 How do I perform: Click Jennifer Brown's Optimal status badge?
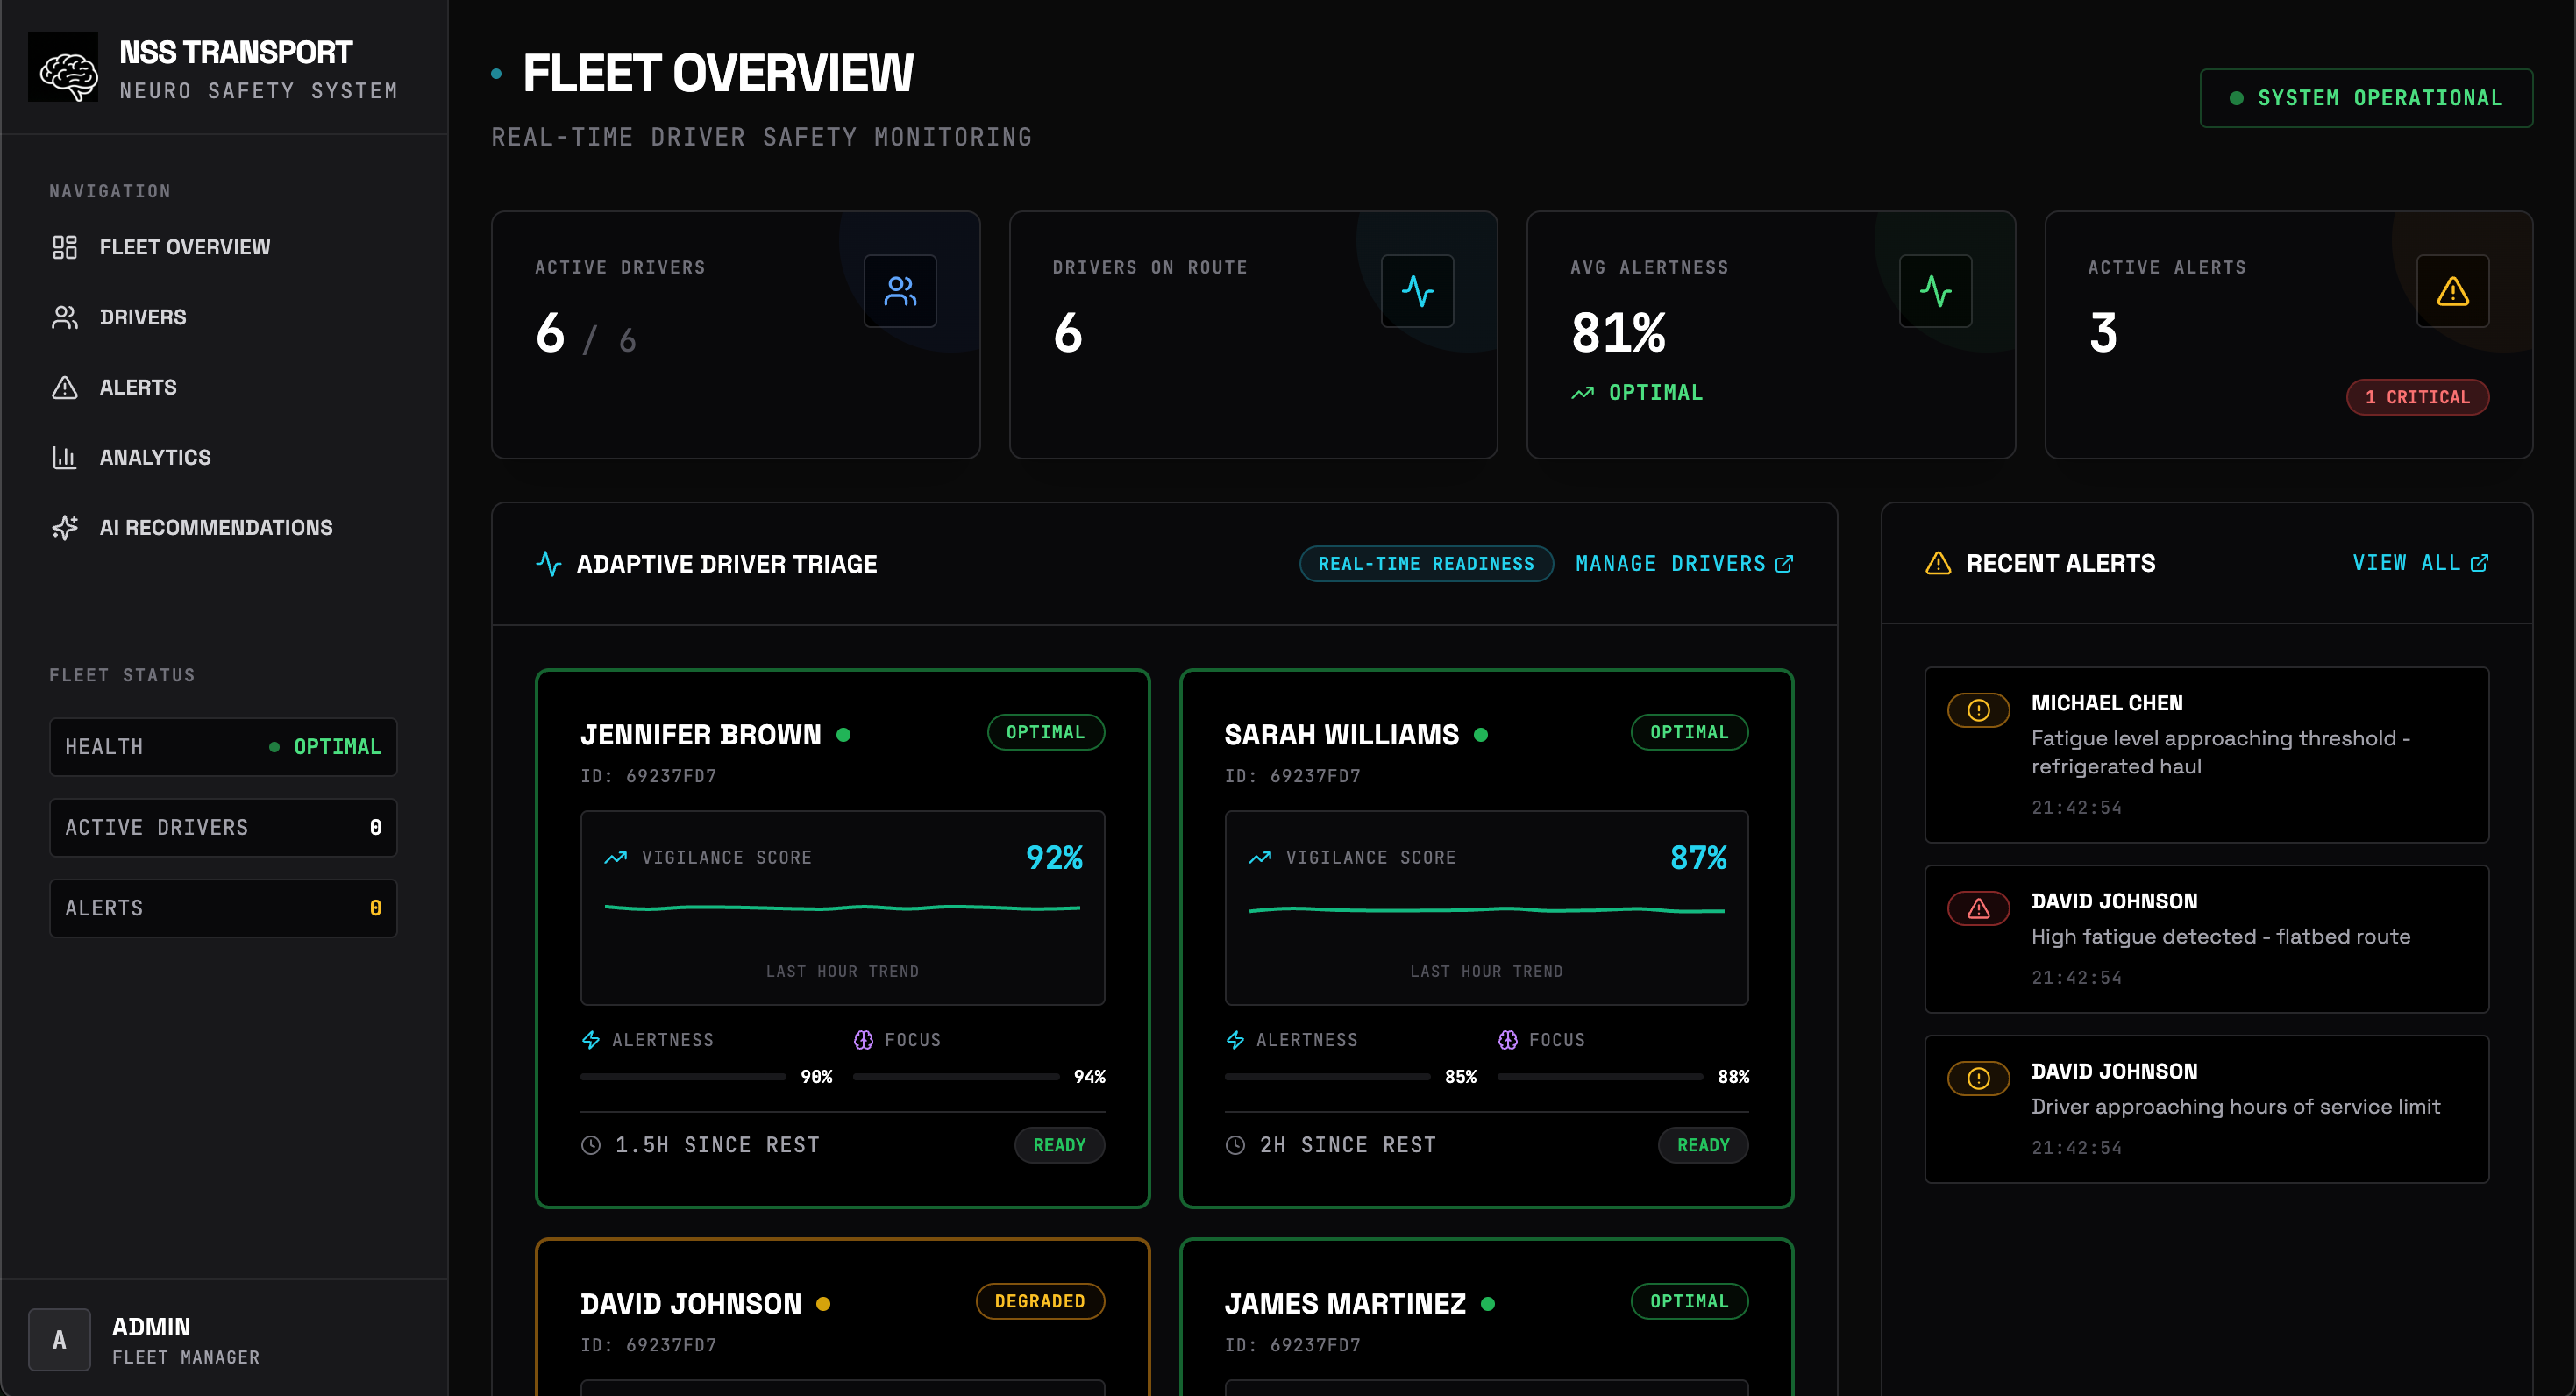tap(1045, 732)
